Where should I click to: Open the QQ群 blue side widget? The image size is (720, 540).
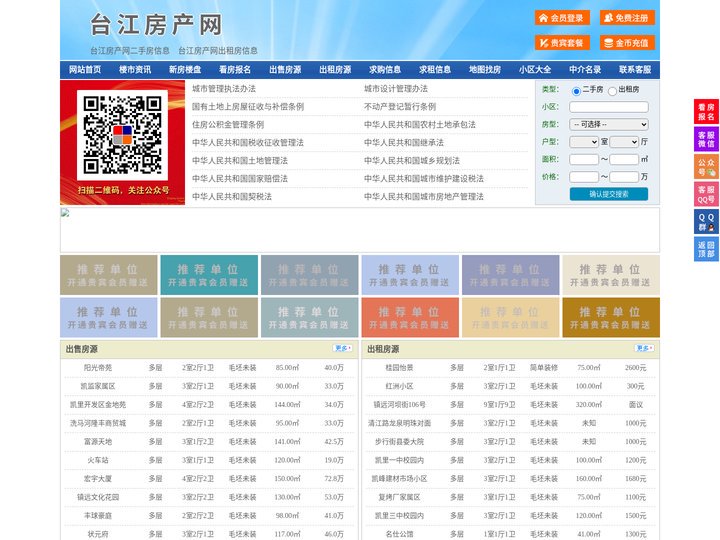(x=706, y=222)
